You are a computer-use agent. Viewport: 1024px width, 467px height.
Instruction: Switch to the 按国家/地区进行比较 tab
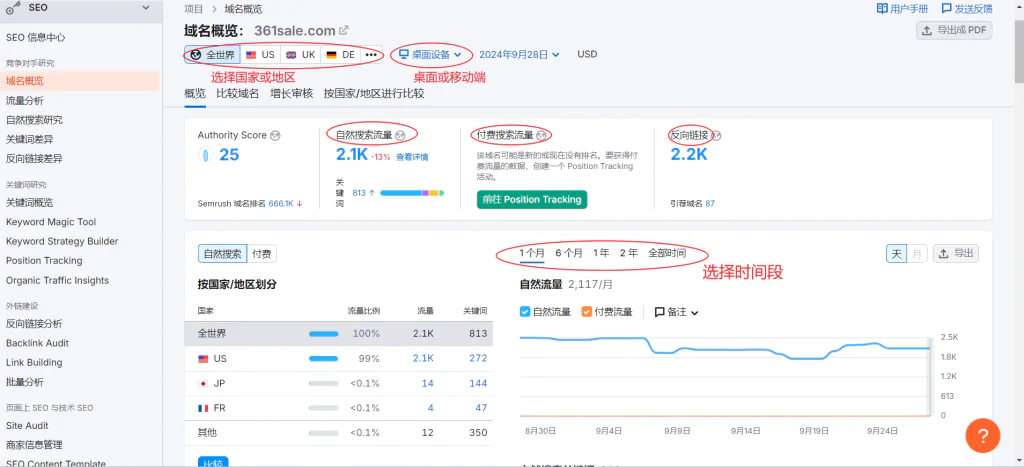point(374,93)
